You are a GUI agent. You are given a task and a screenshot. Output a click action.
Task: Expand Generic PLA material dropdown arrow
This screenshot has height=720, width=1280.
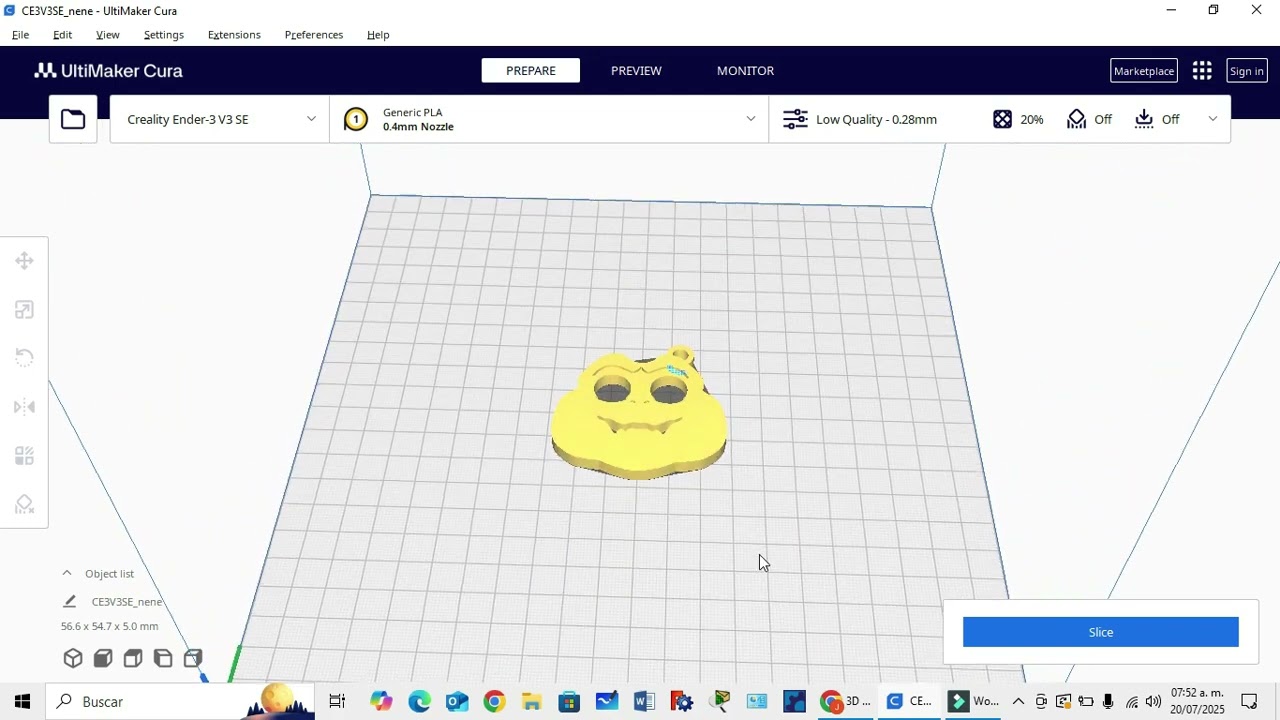(751, 119)
